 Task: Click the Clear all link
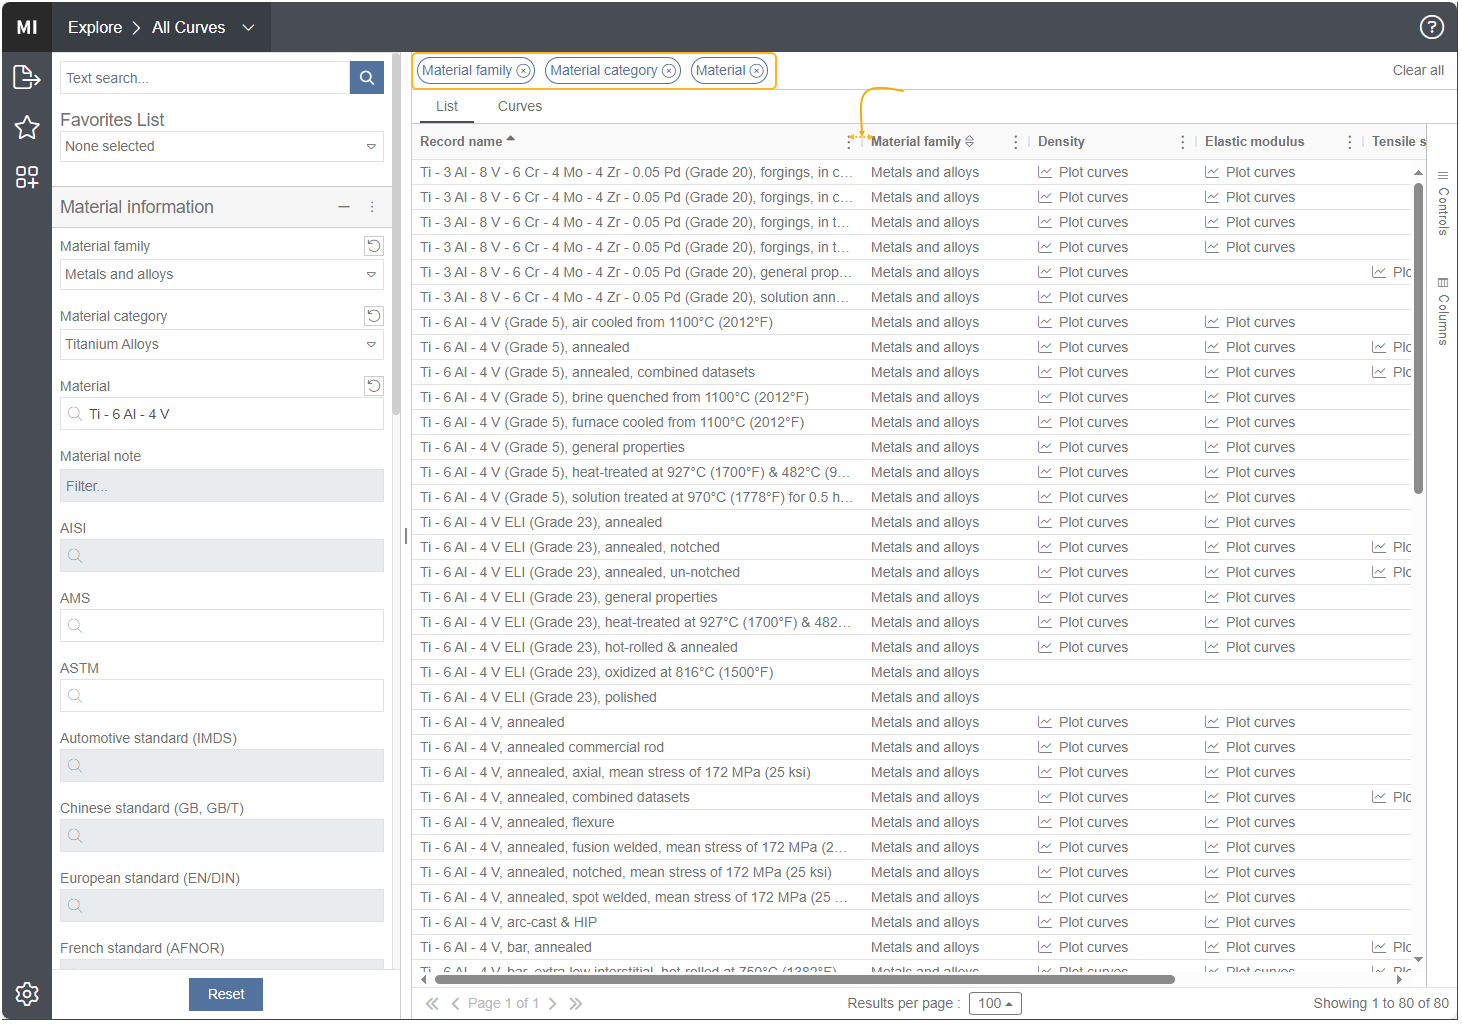(1418, 70)
